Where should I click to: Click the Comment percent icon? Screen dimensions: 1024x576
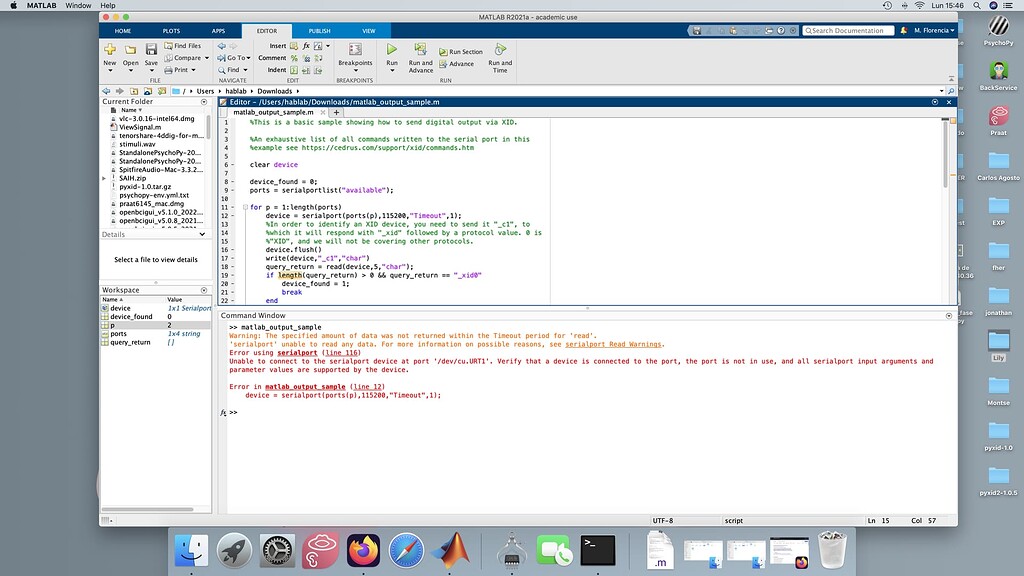pyautogui.click(x=292, y=58)
